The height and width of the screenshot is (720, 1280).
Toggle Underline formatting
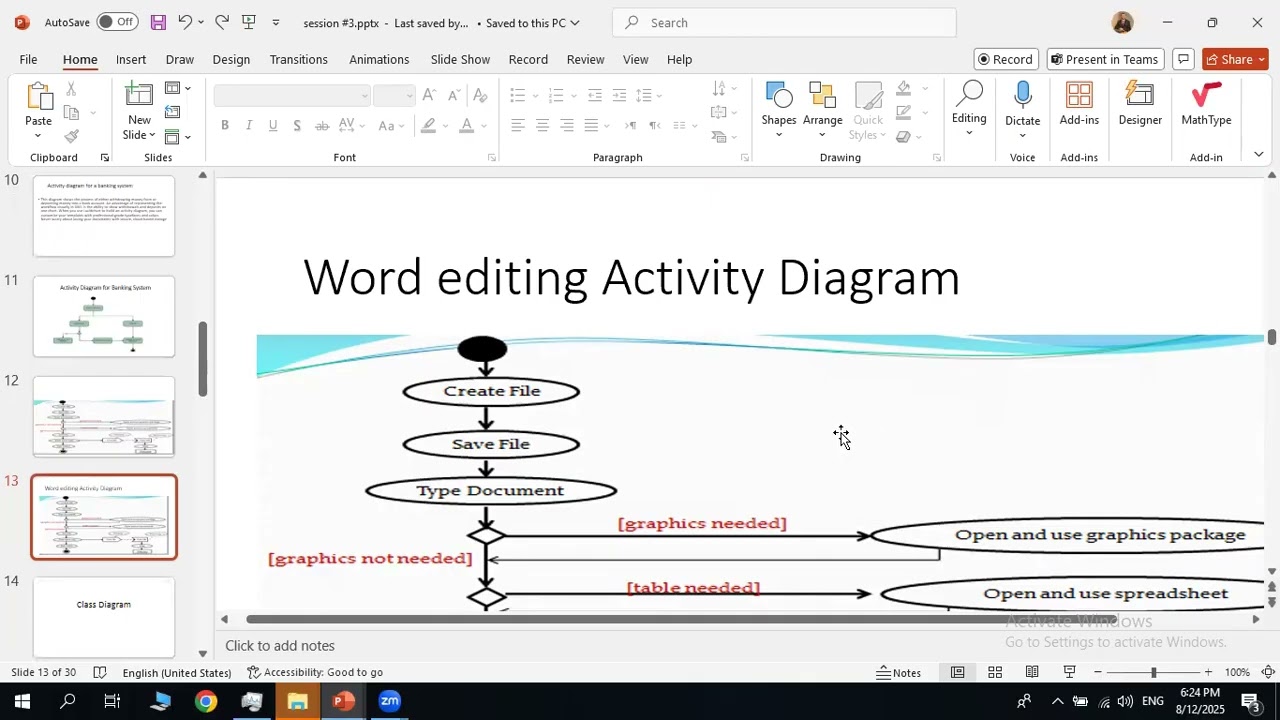coord(273,125)
